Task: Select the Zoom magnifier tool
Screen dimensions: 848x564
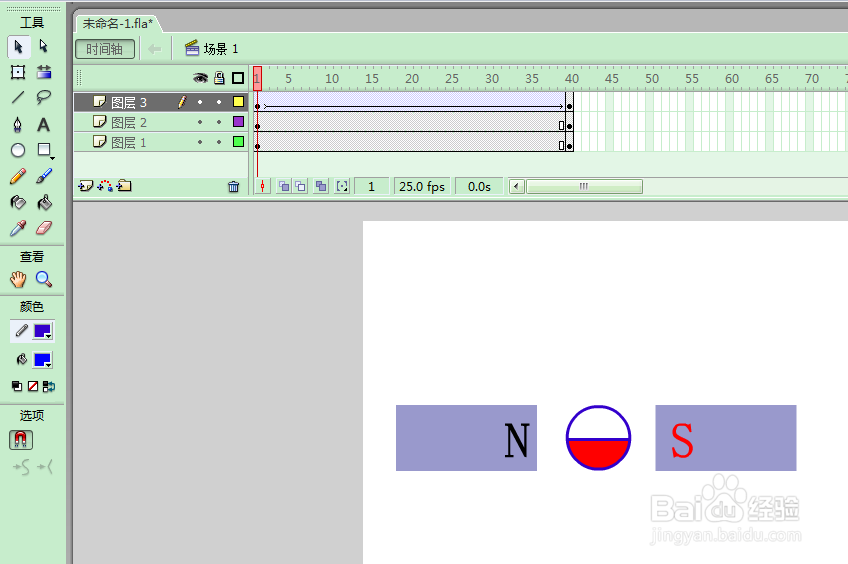Action: (44, 280)
